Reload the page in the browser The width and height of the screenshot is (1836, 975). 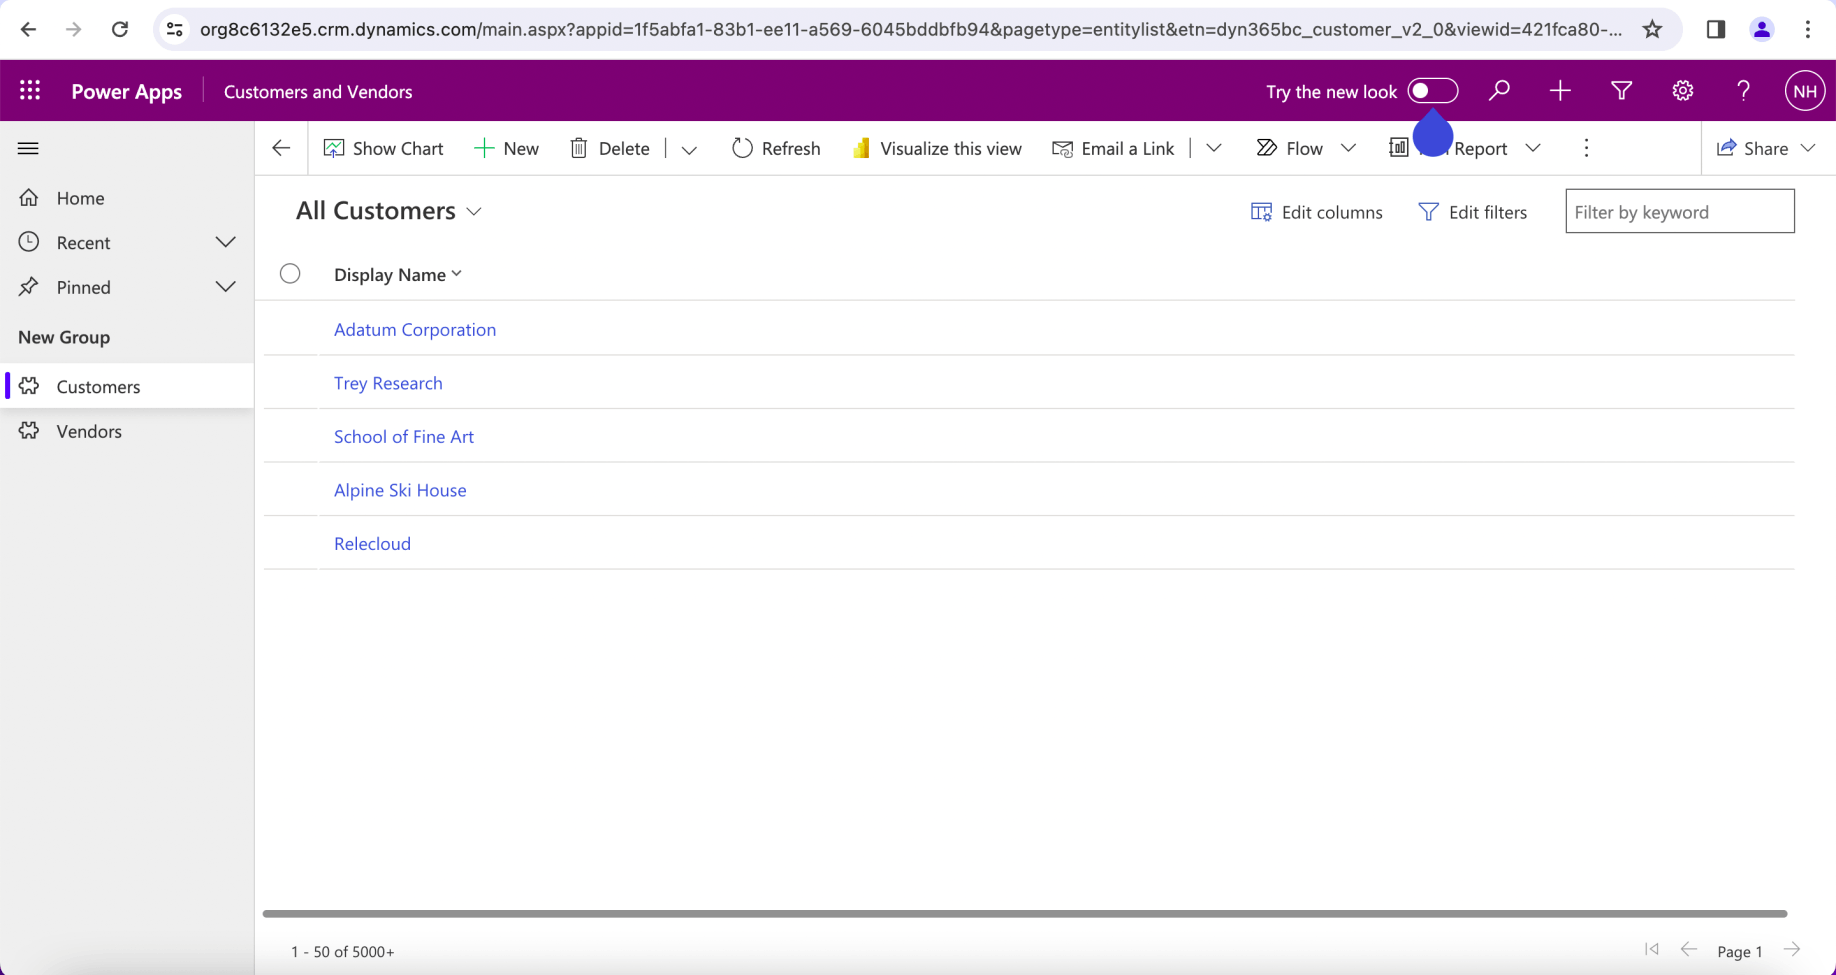coord(120,29)
